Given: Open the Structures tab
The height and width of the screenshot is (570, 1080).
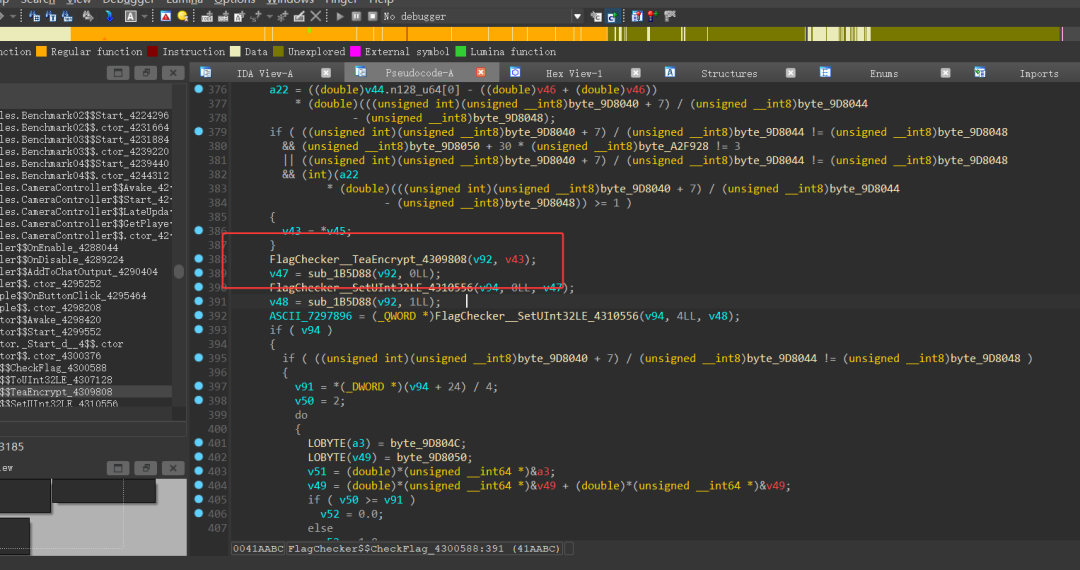Looking at the screenshot, I should click(x=729, y=73).
